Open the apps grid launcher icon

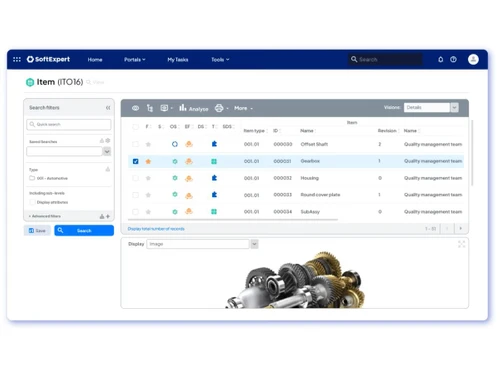point(17,59)
